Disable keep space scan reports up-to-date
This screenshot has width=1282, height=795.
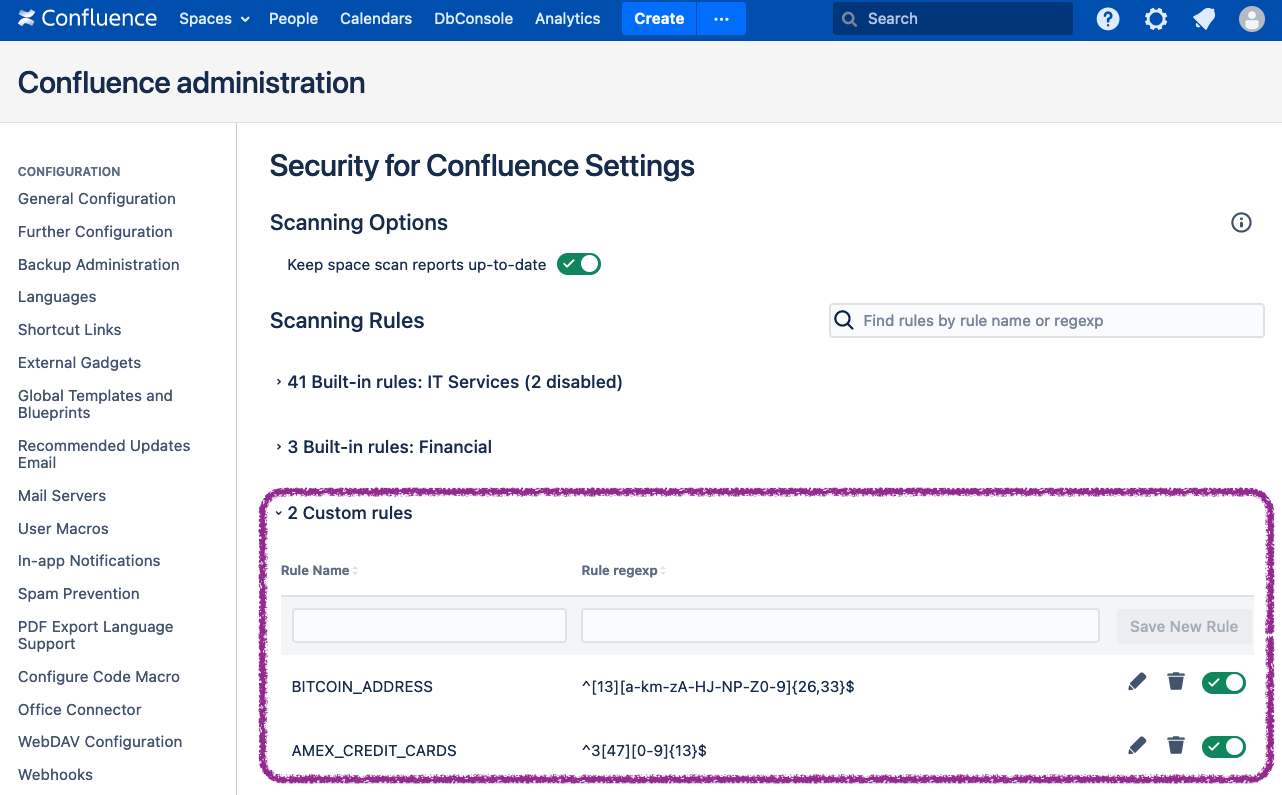(579, 264)
